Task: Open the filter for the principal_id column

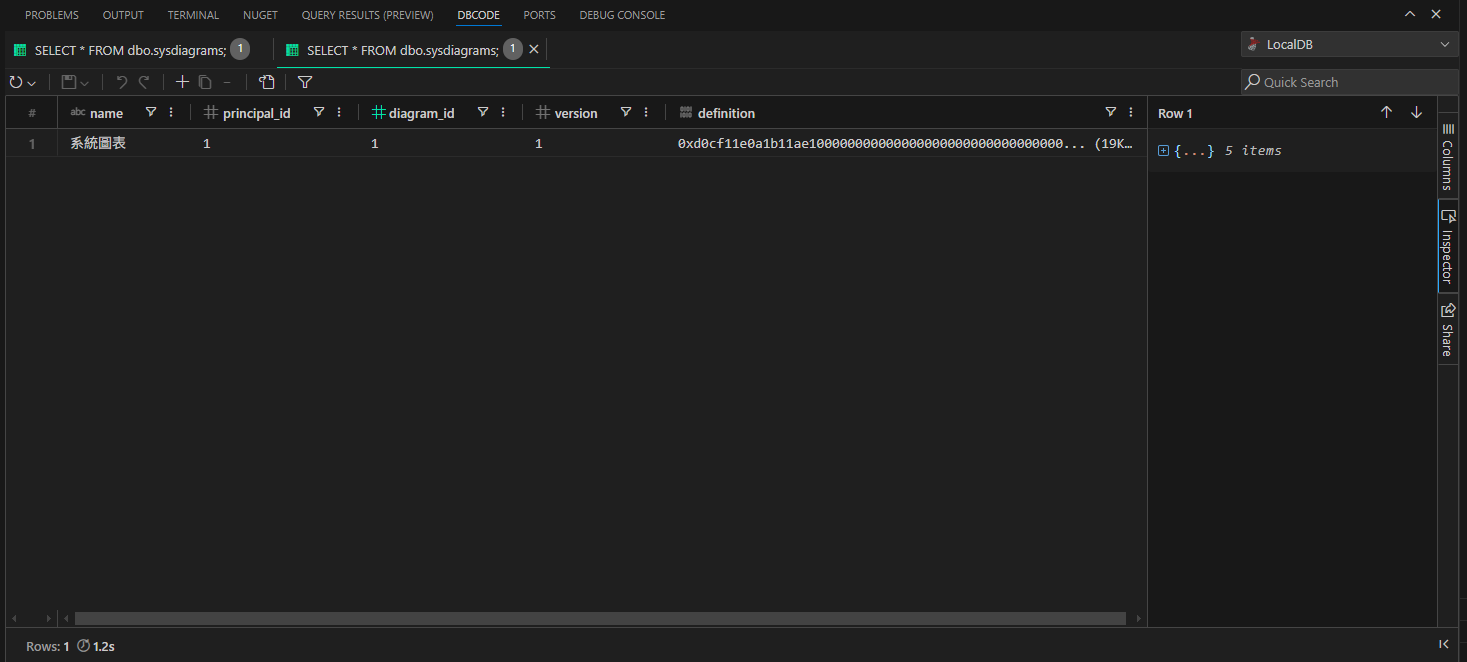Action: [x=319, y=112]
